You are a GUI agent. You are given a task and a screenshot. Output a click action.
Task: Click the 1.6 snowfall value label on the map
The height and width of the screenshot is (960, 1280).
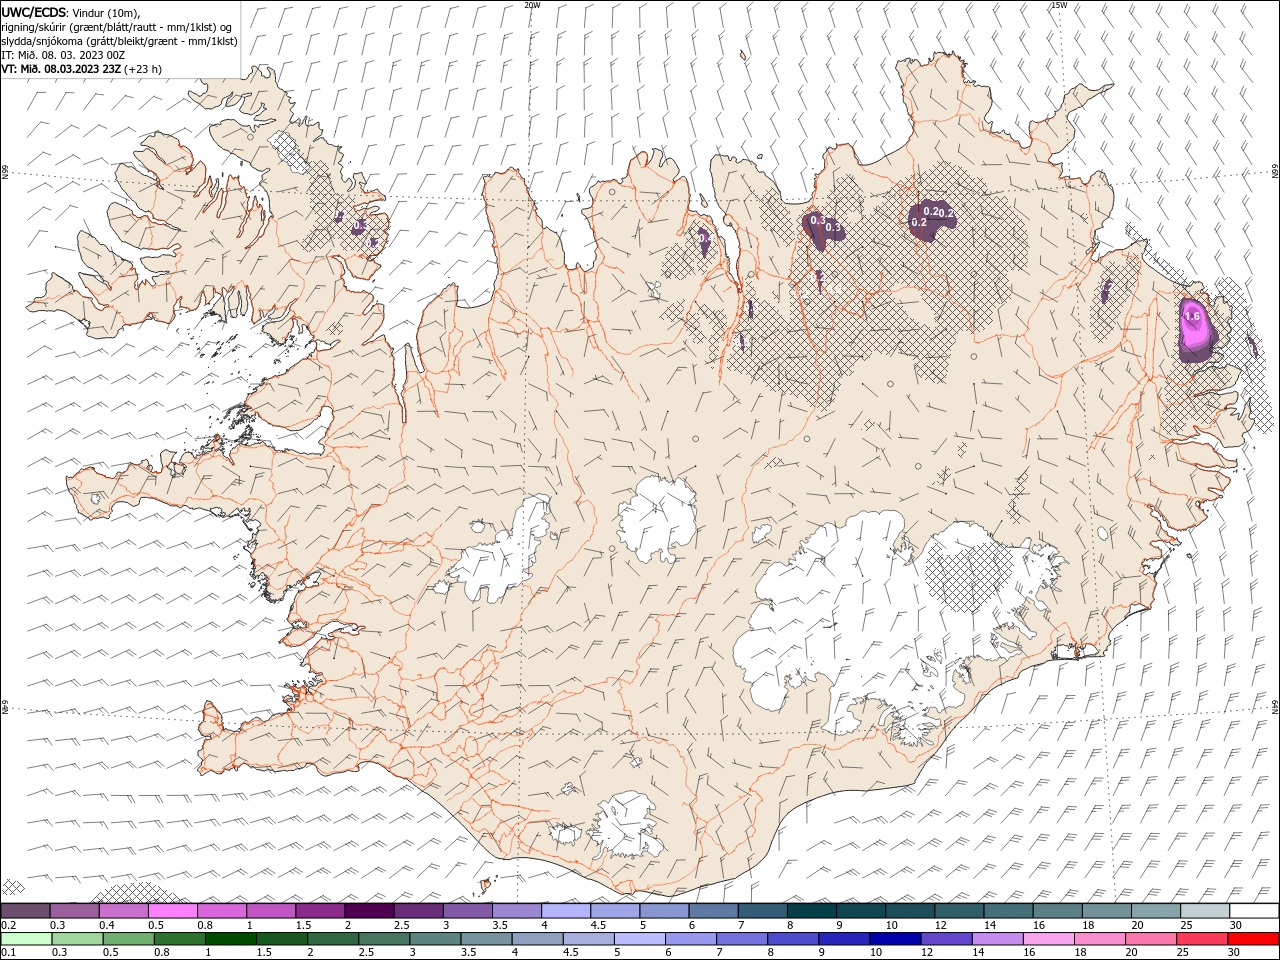pos(1191,316)
